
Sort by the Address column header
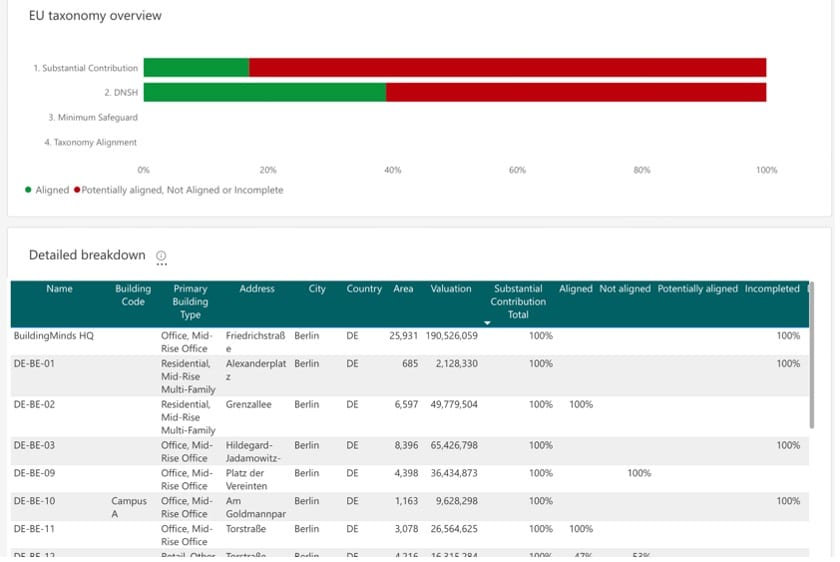[x=257, y=289]
